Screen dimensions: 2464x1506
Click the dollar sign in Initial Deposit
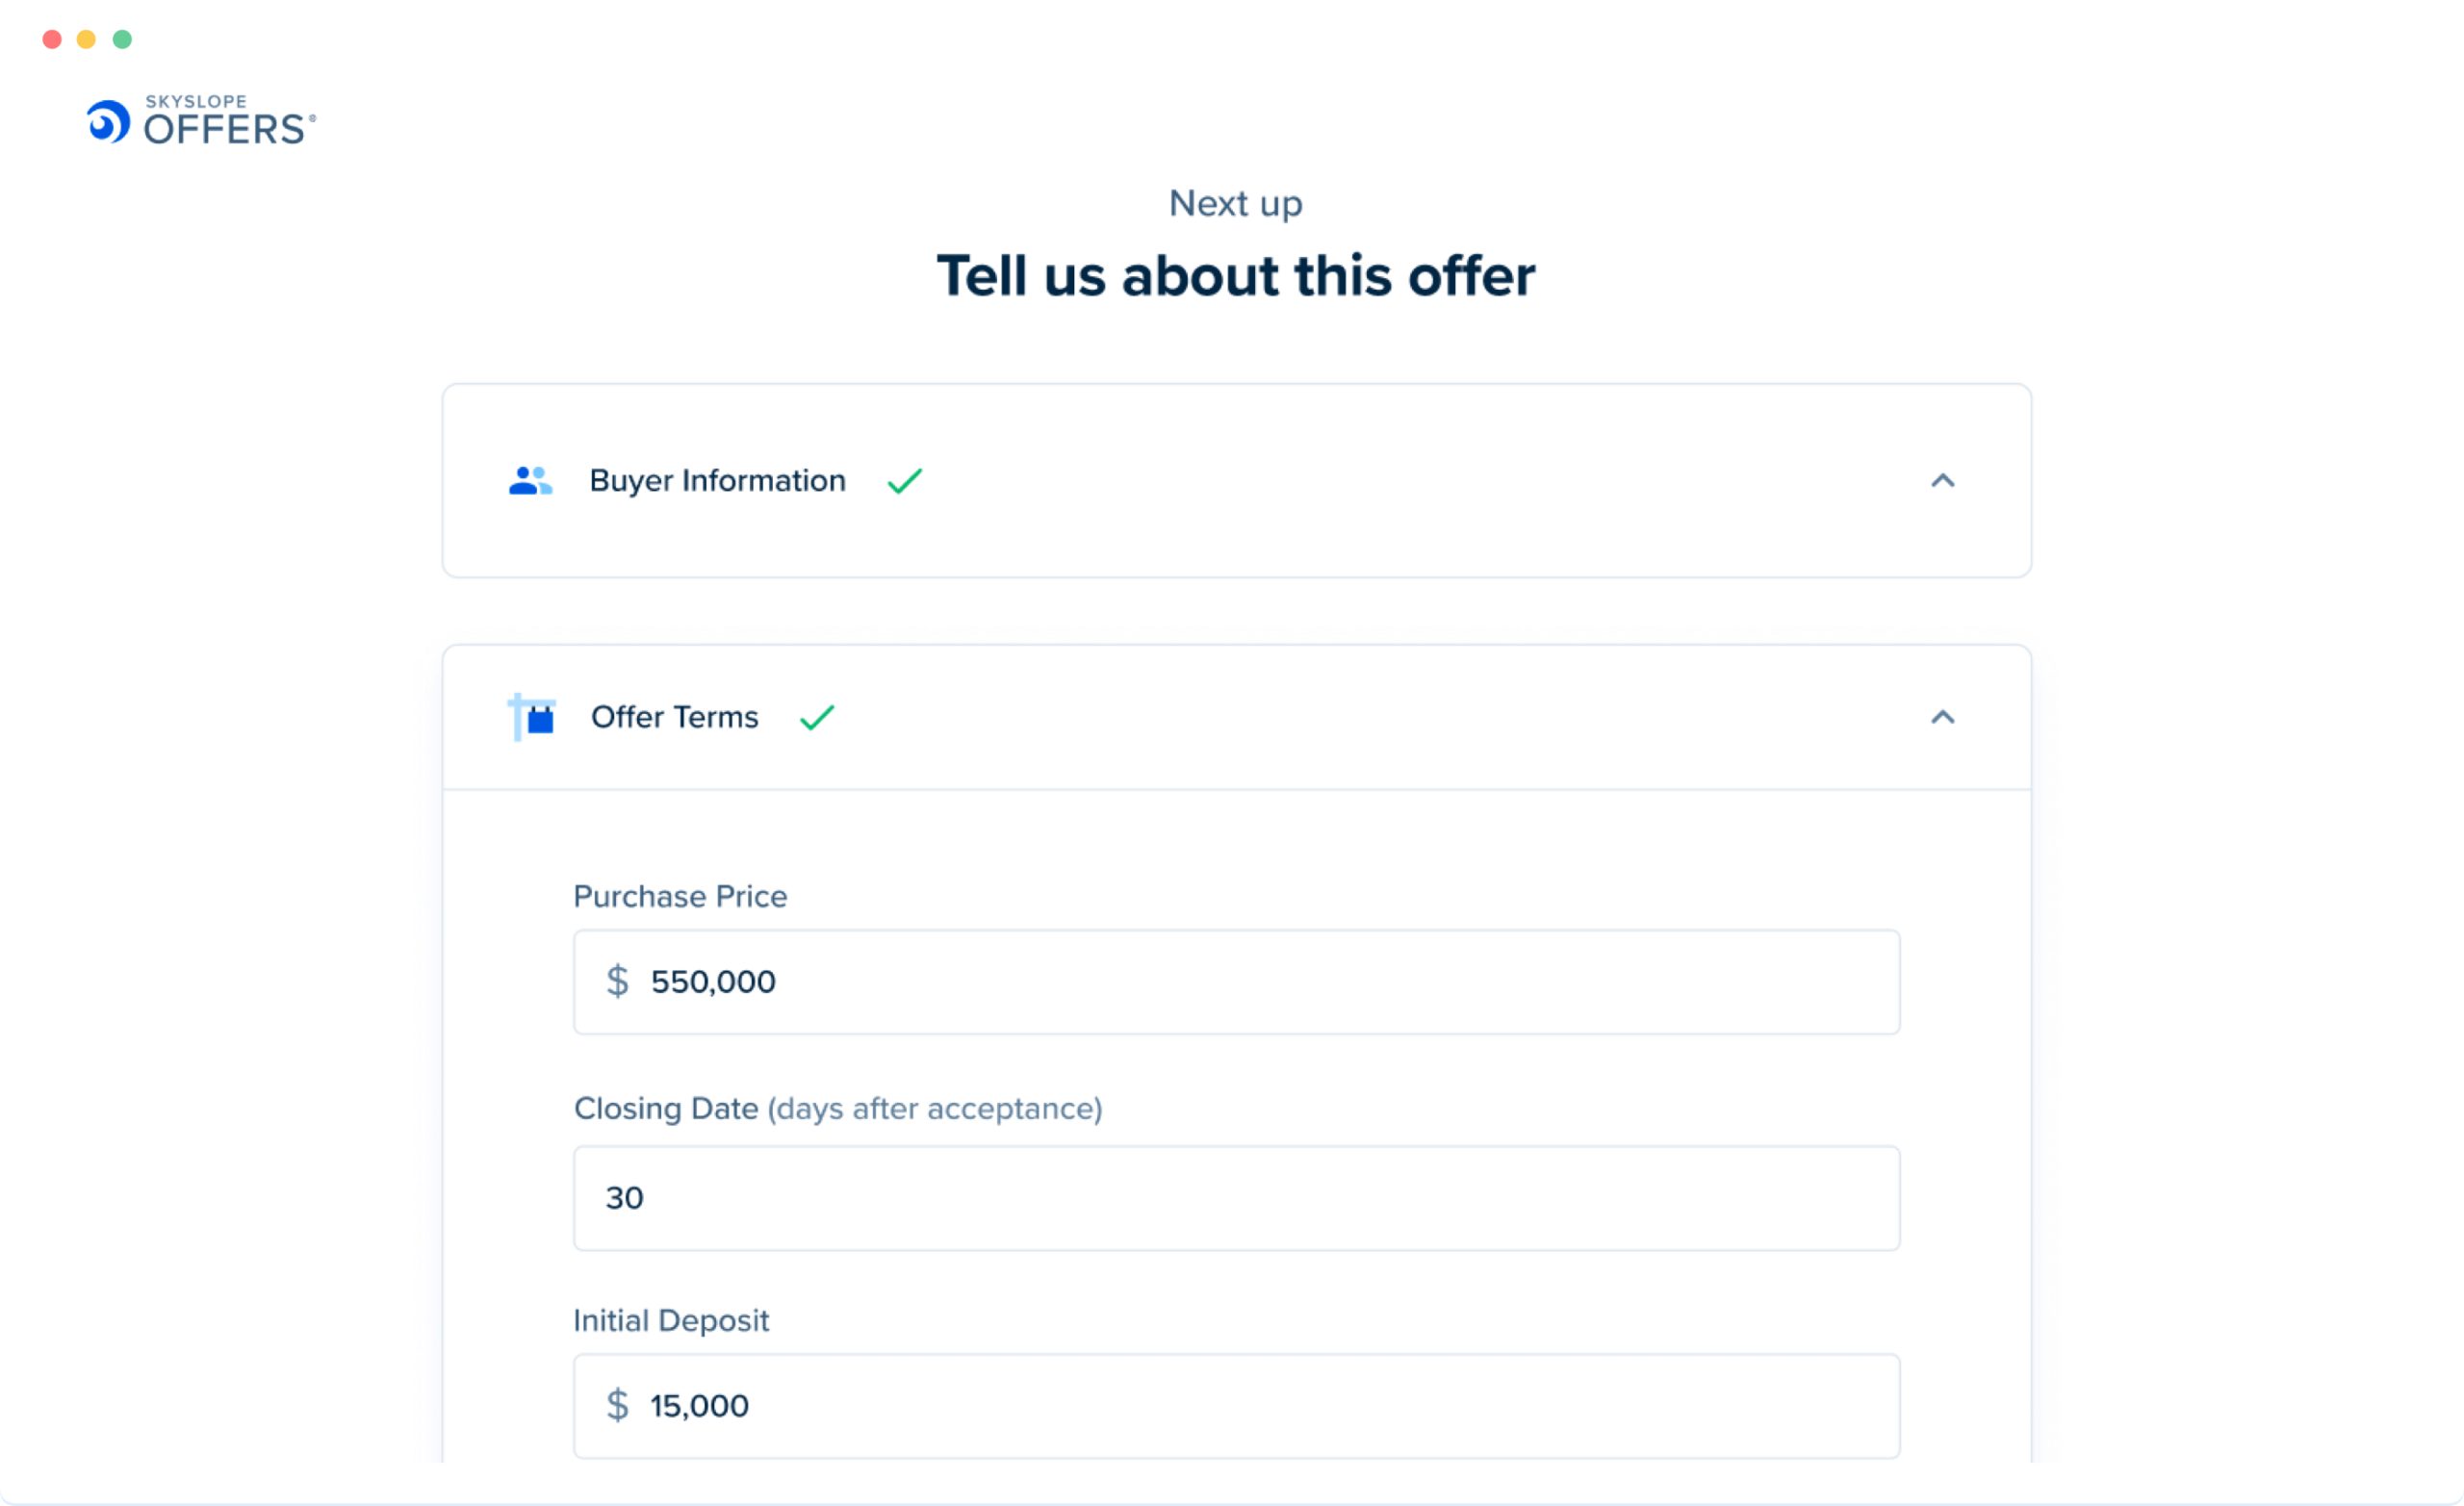click(617, 1405)
